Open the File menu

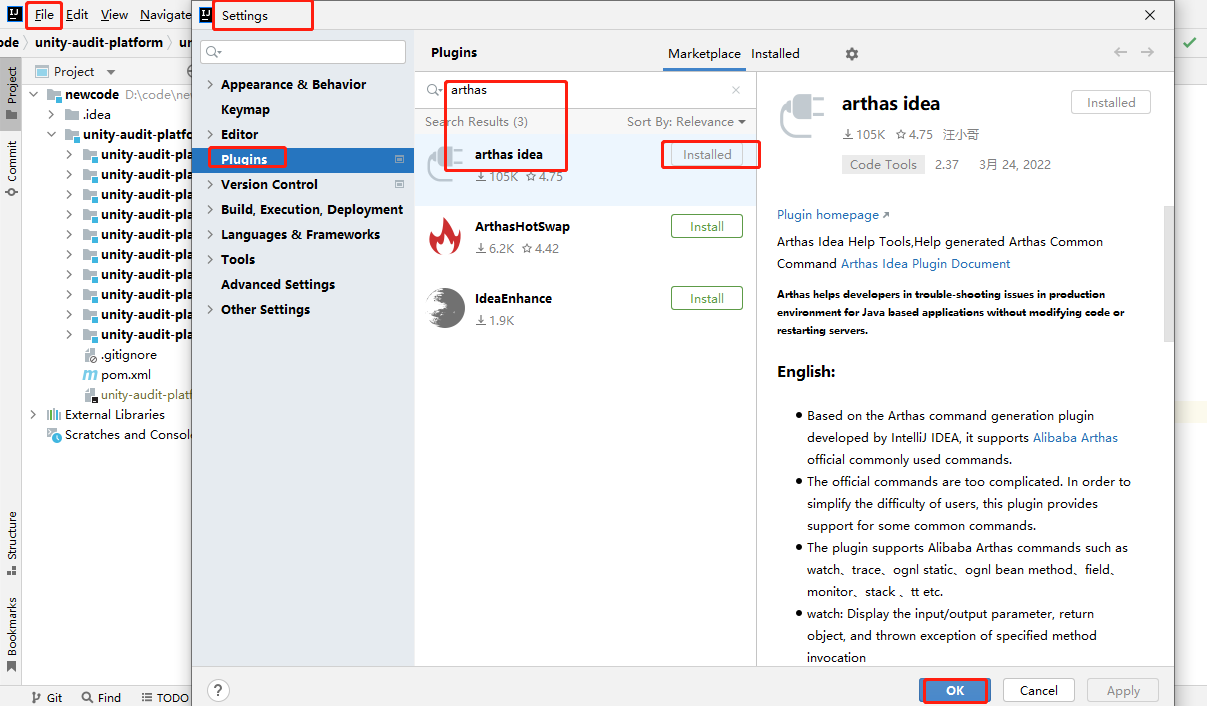pos(44,15)
